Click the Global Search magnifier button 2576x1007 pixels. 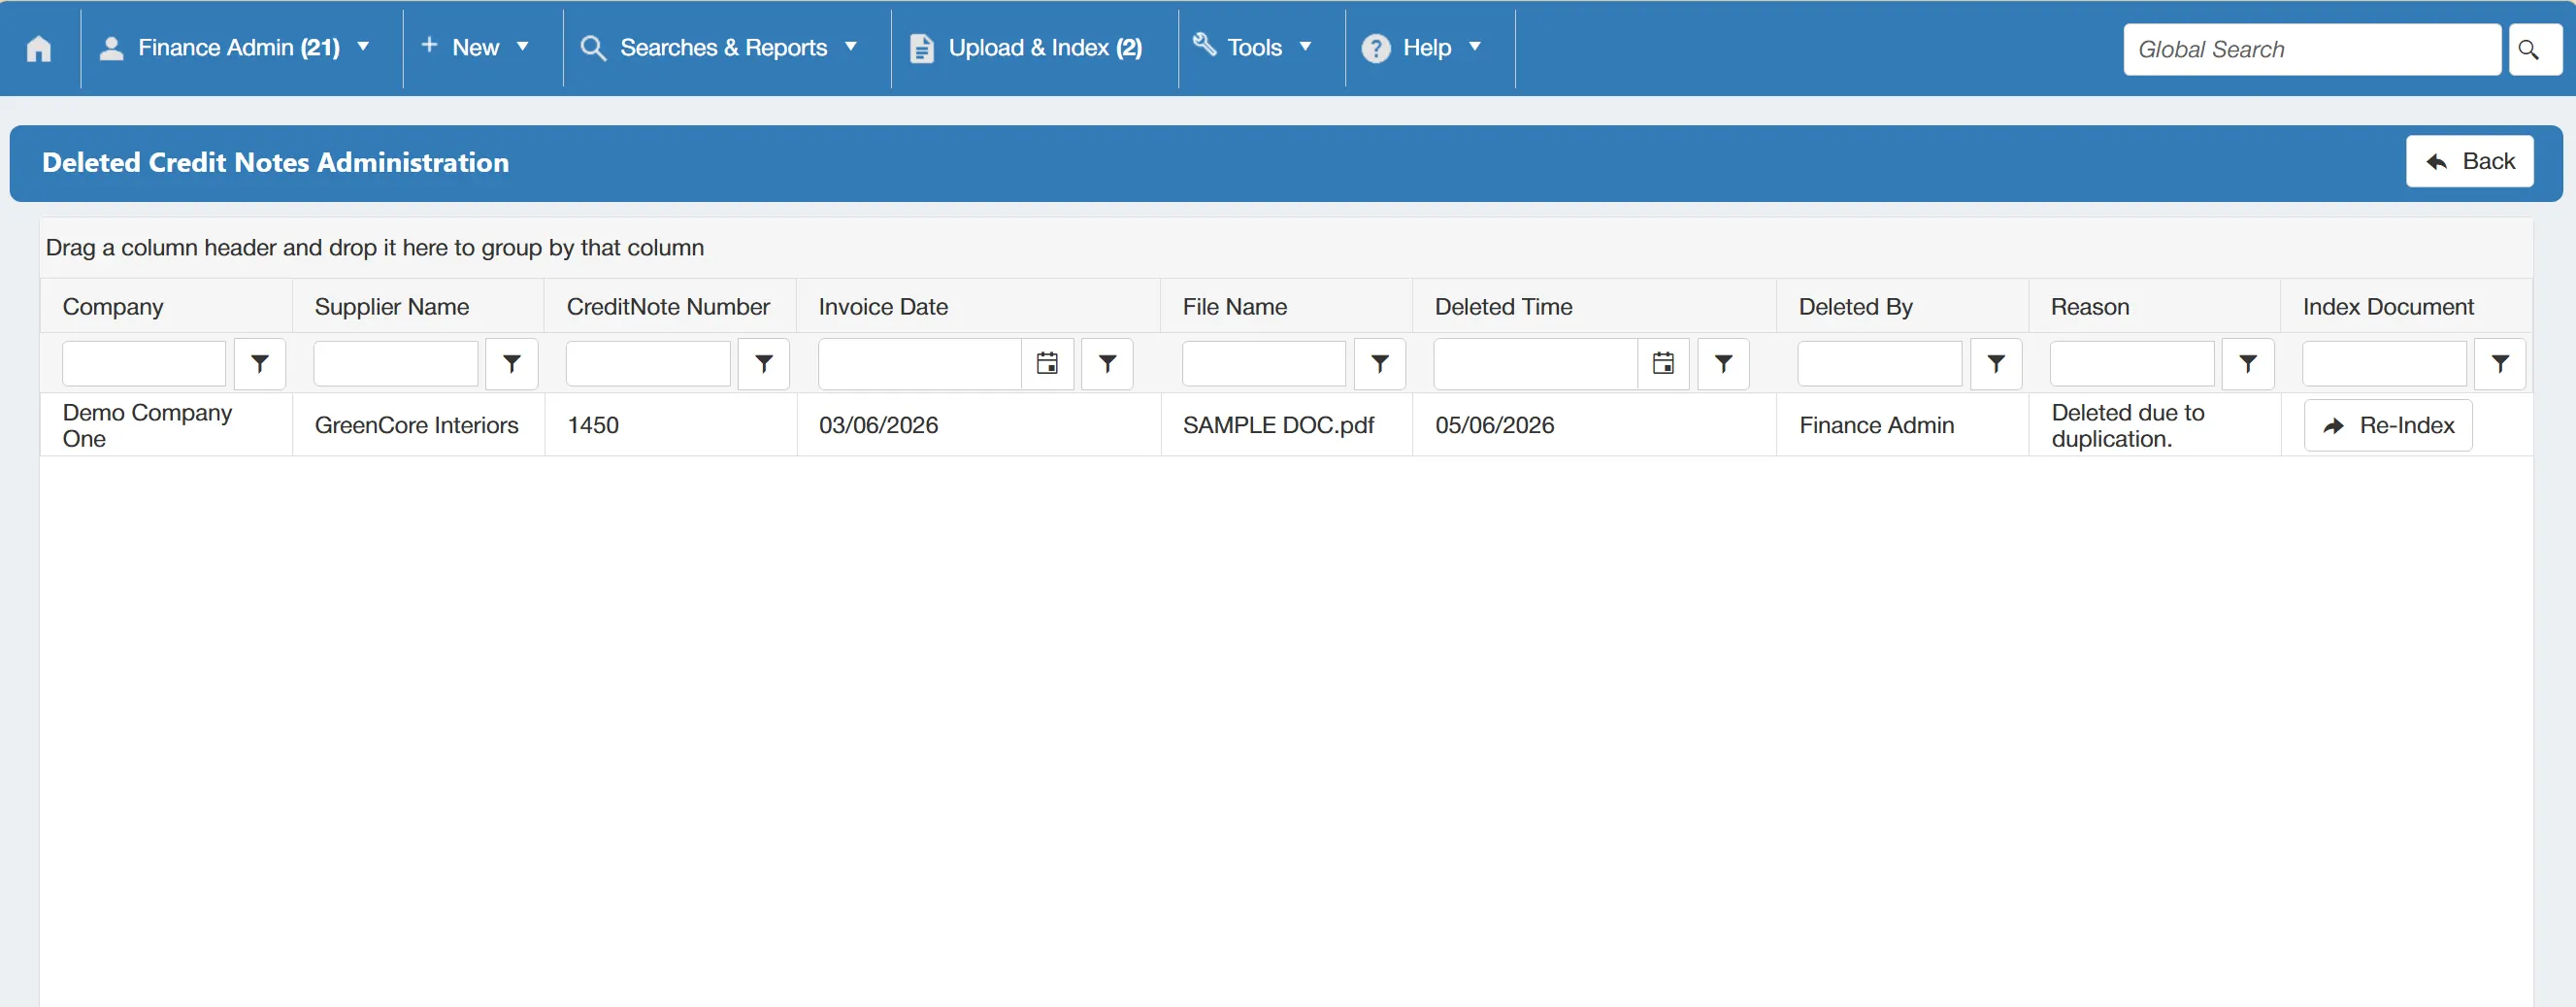2534,49
